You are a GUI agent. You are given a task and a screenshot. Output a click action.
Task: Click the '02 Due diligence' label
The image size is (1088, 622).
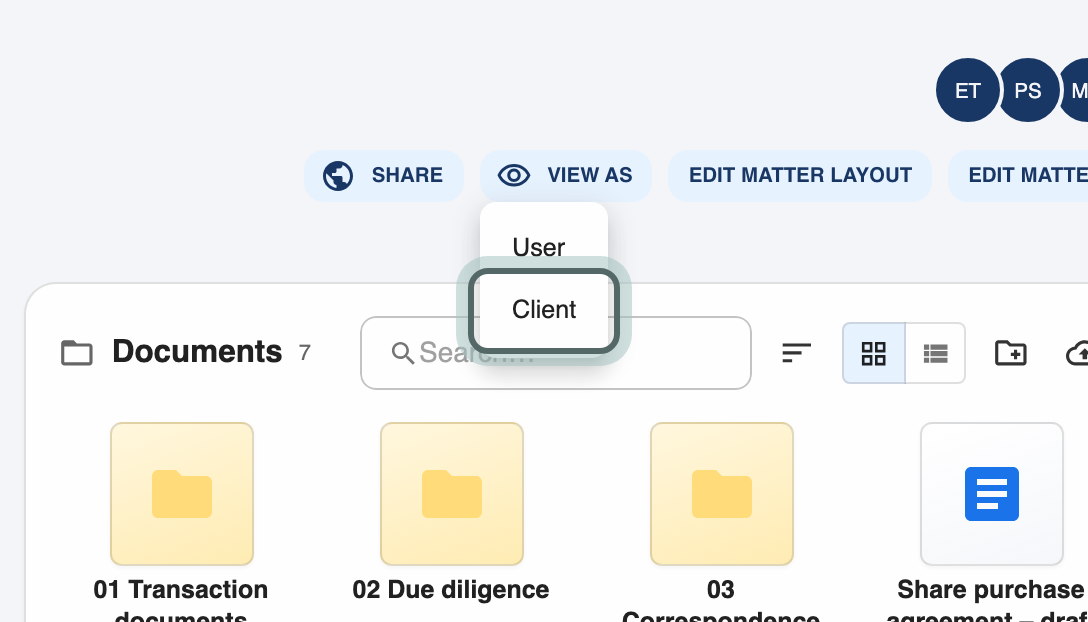pyautogui.click(x=451, y=590)
